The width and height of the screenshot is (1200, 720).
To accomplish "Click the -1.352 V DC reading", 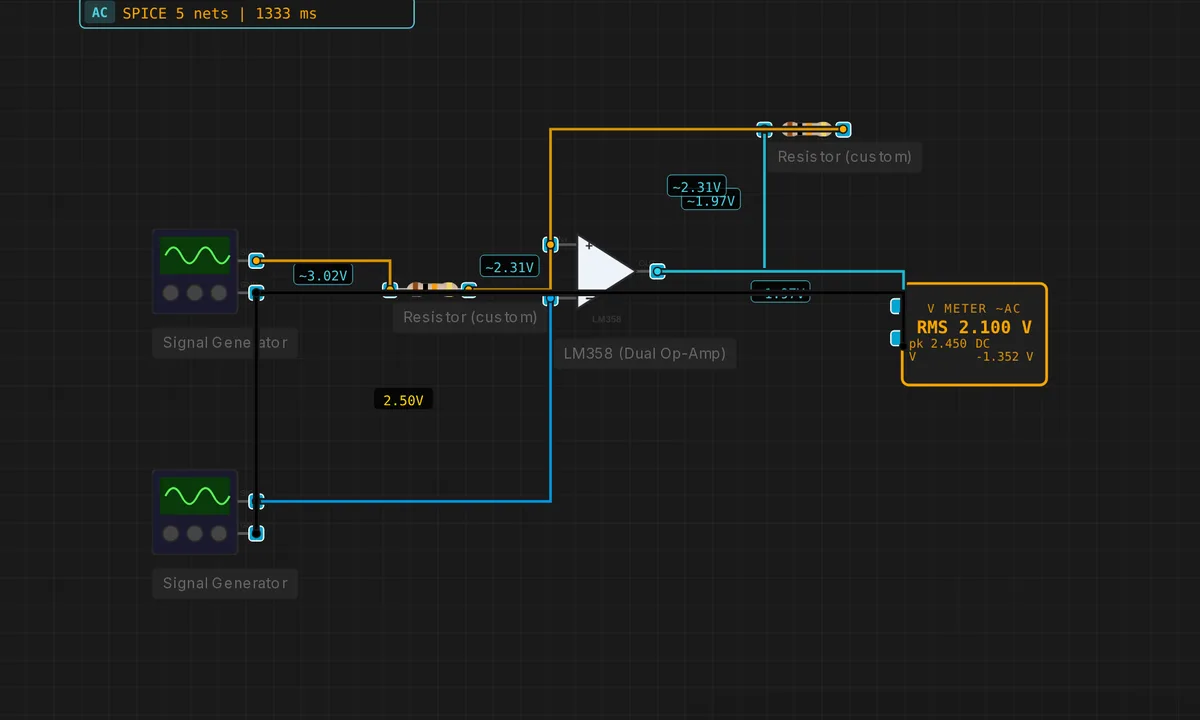I will [1003, 356].
